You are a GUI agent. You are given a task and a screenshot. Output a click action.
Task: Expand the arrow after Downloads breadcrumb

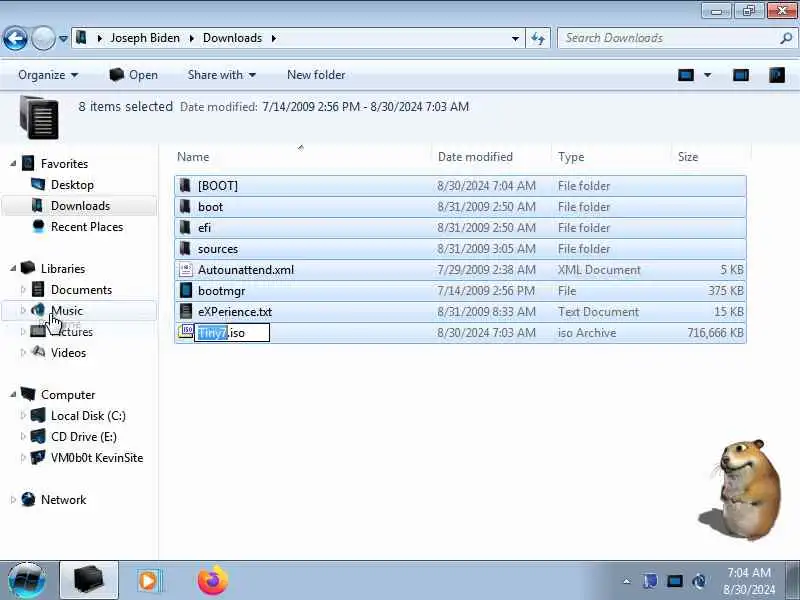tap(274, 38)
